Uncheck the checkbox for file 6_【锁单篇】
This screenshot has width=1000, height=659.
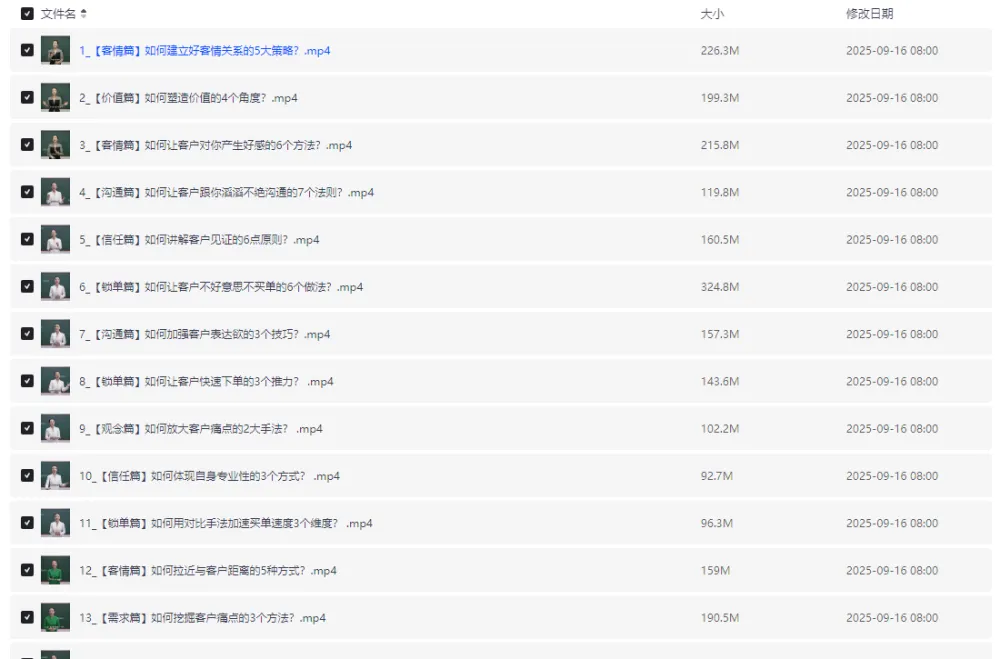point(27,287)
